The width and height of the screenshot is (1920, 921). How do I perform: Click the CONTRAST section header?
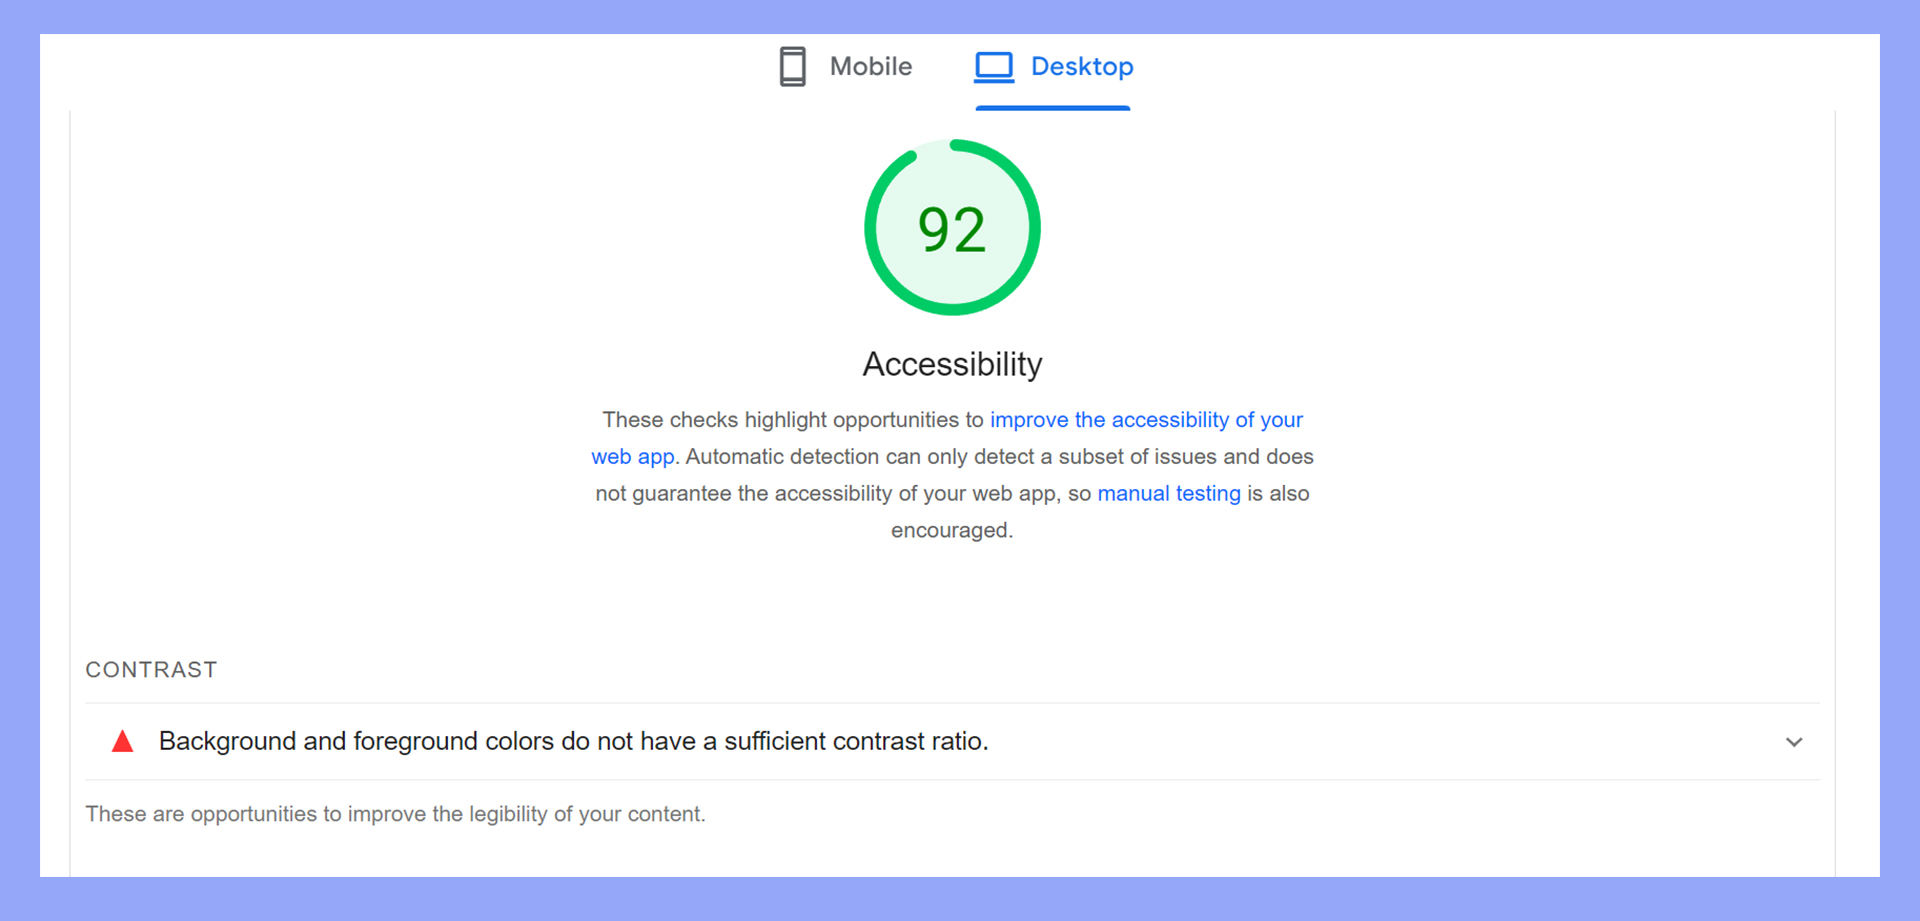coord(151,669)
